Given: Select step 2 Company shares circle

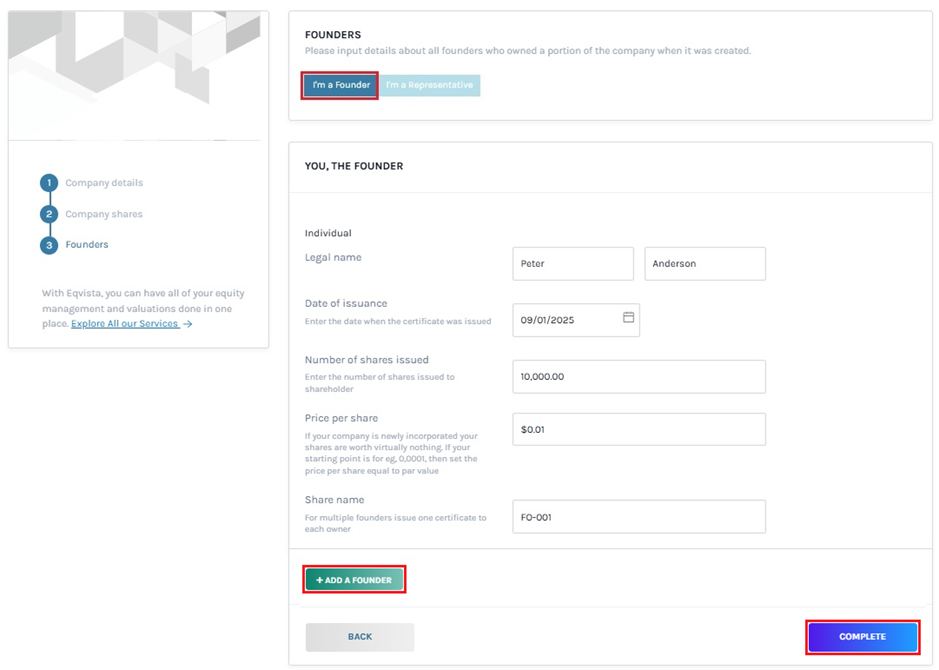Looking at the screenshot, I should pyautogui.click(x=49, y=213).
